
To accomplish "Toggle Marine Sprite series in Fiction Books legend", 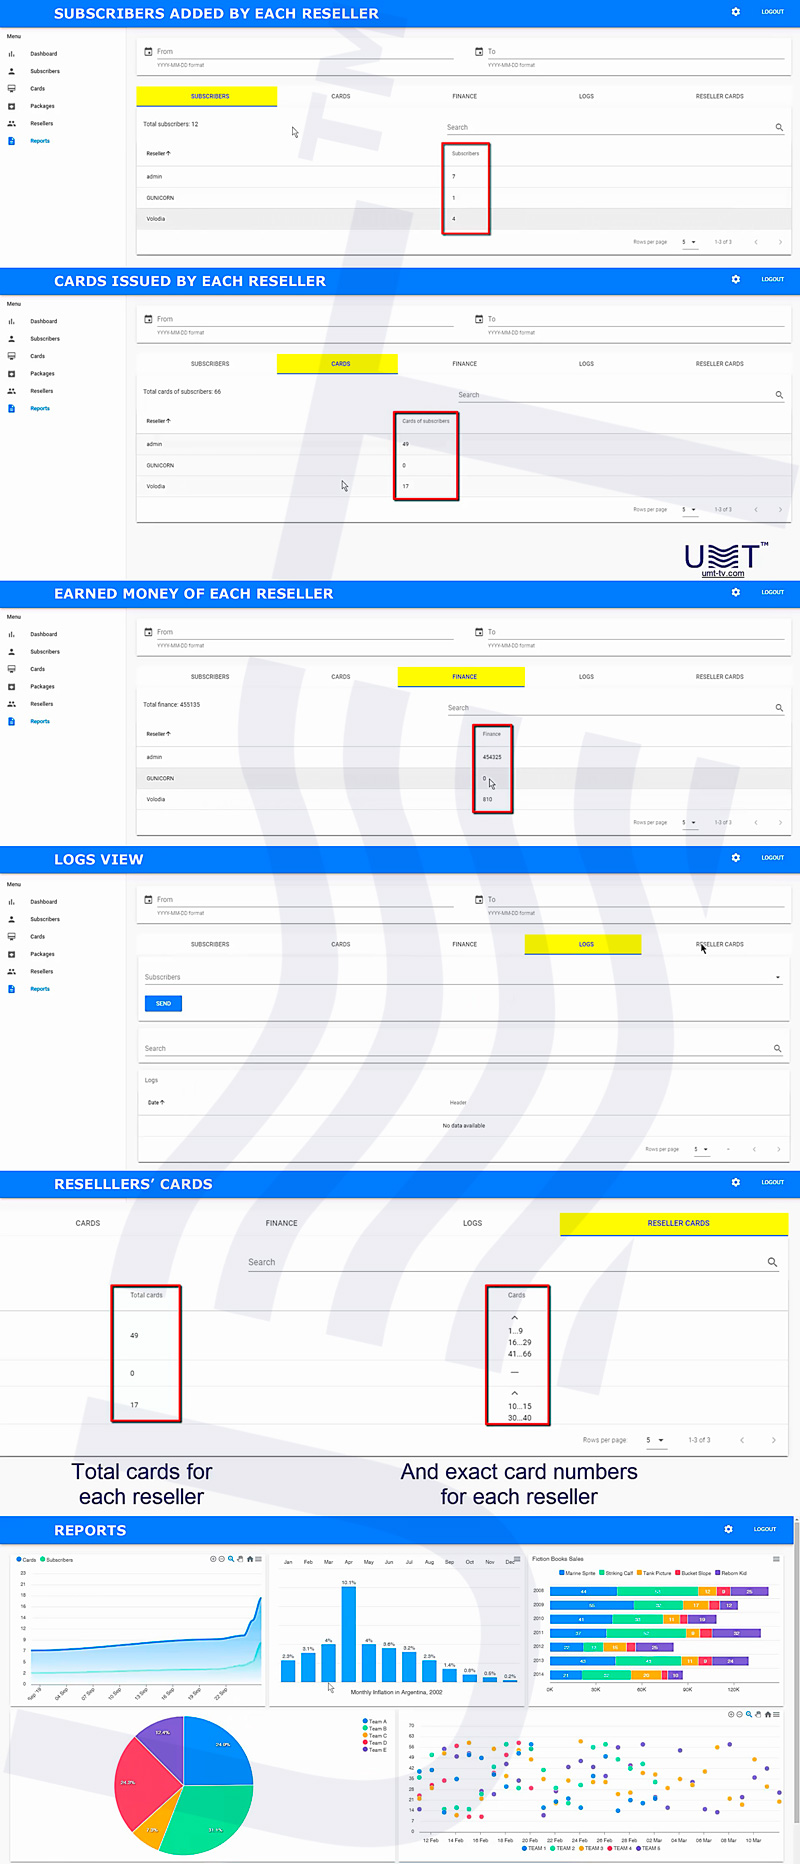I will click(x=577, y=1573).
